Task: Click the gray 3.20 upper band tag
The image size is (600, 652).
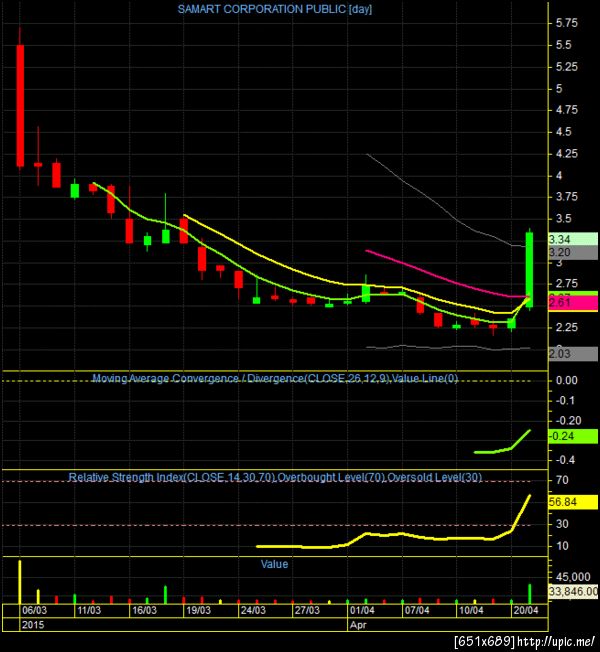Action: pyautogui.click(x=573, y=252)
